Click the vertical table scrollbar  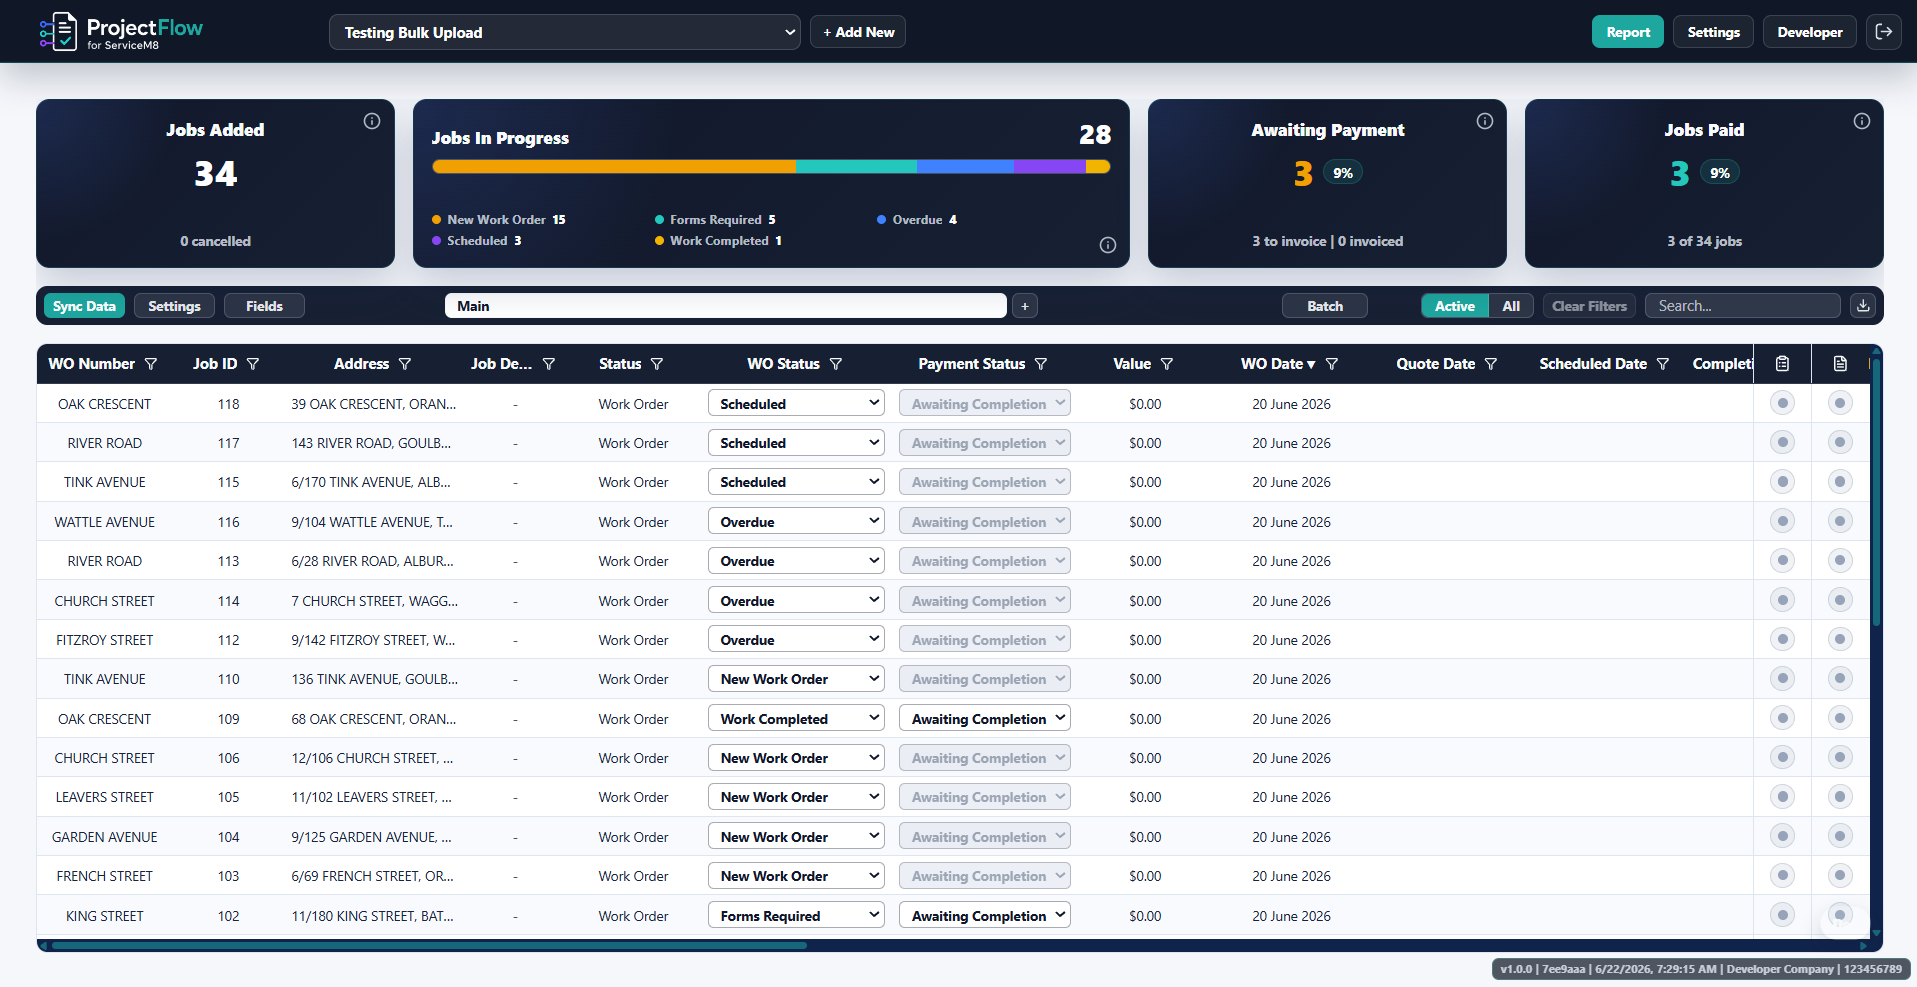click(x=1876, y=490)
